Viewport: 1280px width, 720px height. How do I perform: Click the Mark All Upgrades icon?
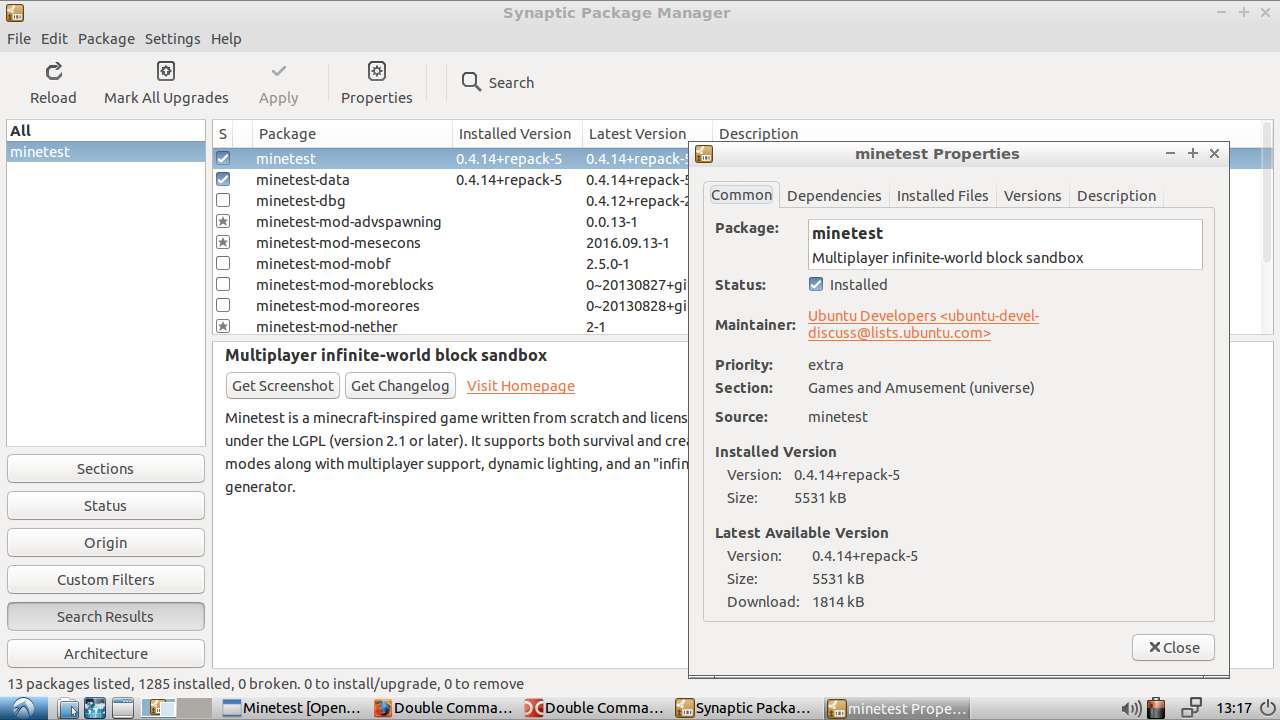coord(165,73)
